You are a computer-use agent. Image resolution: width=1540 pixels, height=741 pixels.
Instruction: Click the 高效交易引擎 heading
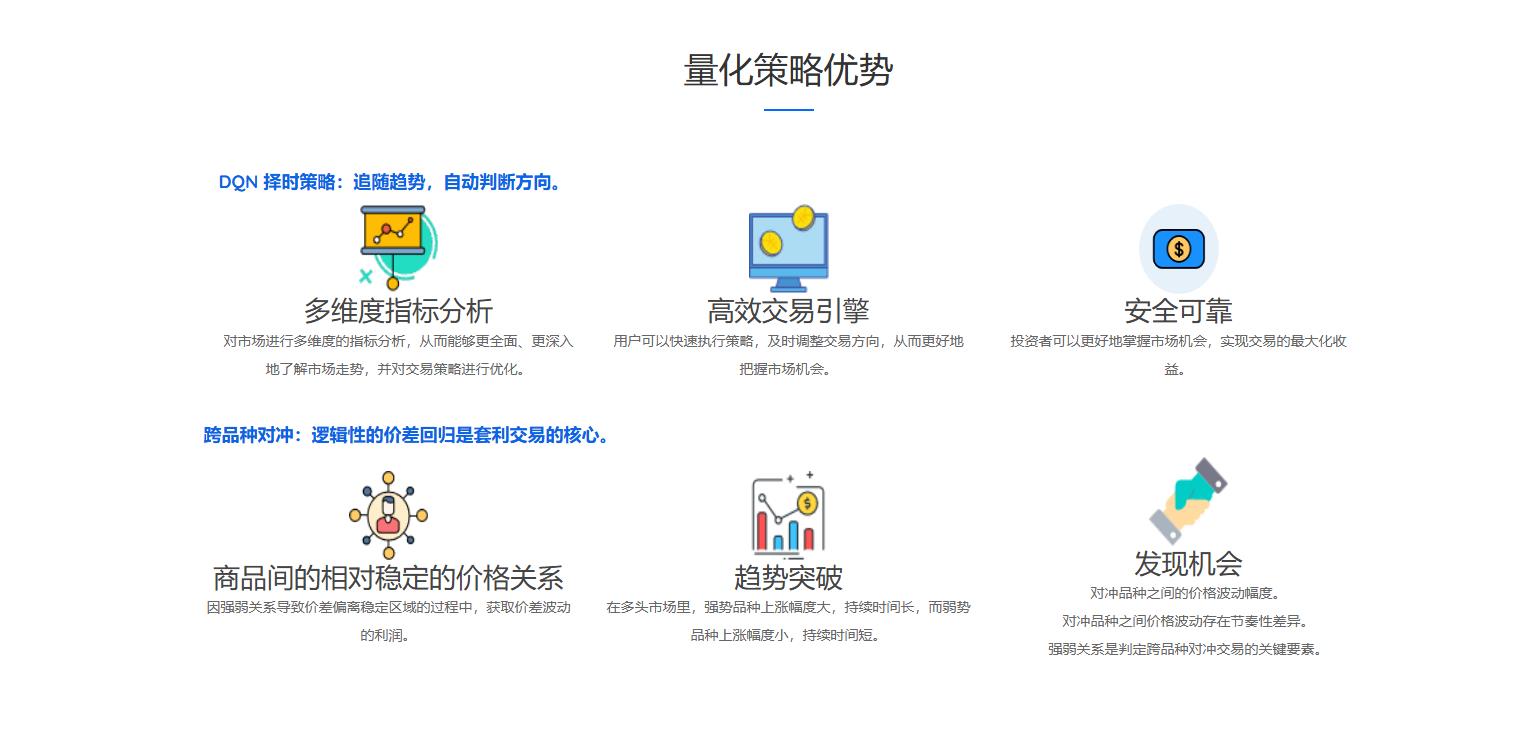[x=788, y=311]
